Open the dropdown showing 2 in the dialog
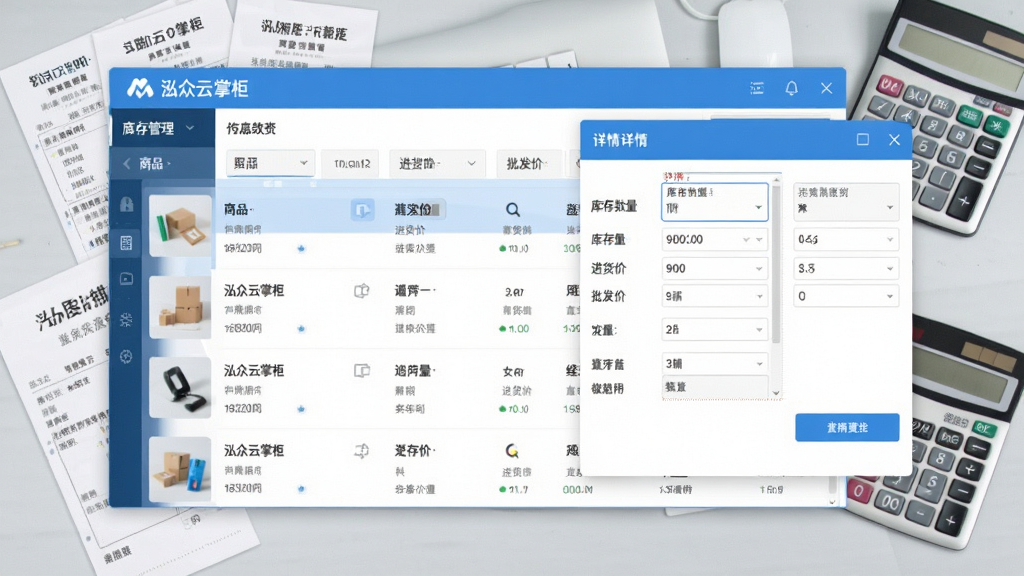 [x=714, y=330]
